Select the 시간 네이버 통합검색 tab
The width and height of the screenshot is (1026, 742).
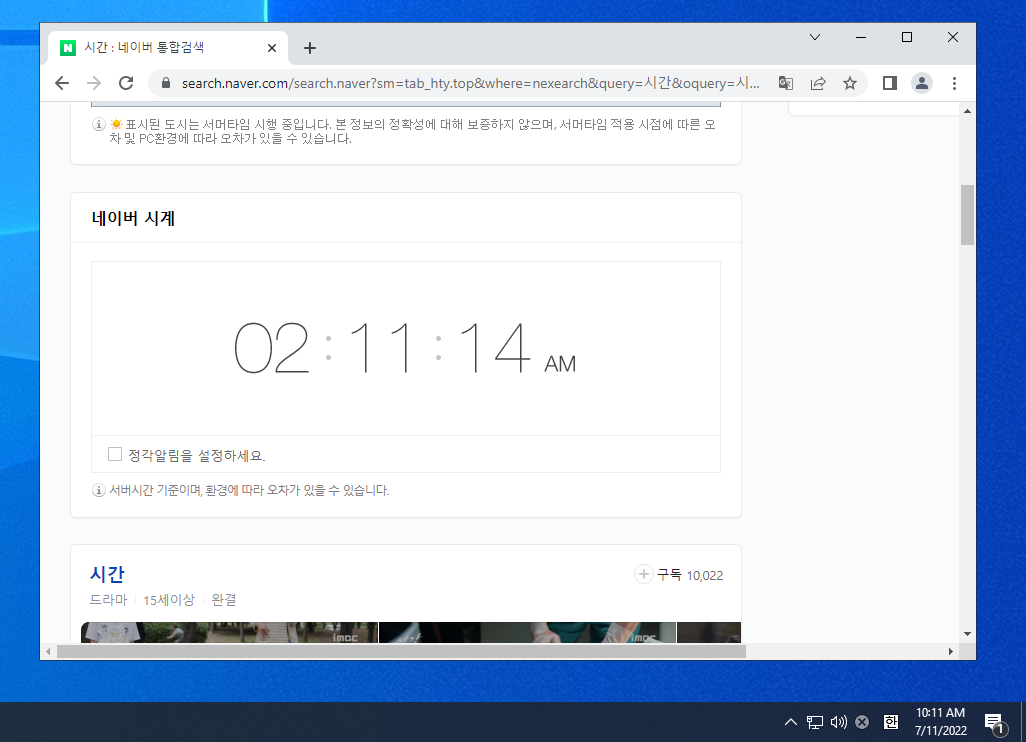point(160,47)
